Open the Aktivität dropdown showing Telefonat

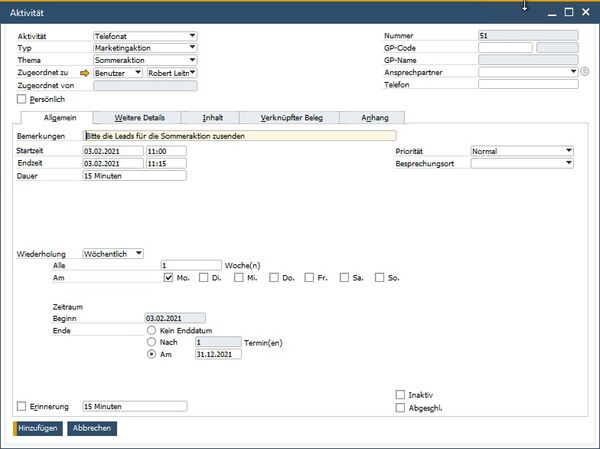[x=145, y=36]
